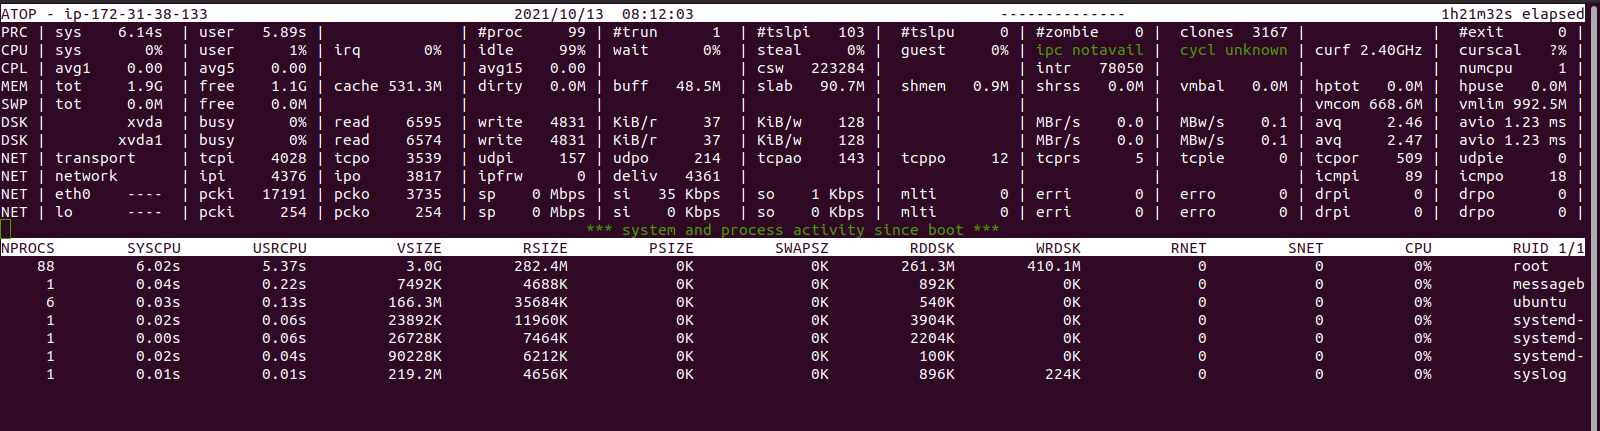
Task: Click the deliv 4361 entry
Action: (667, 176)
